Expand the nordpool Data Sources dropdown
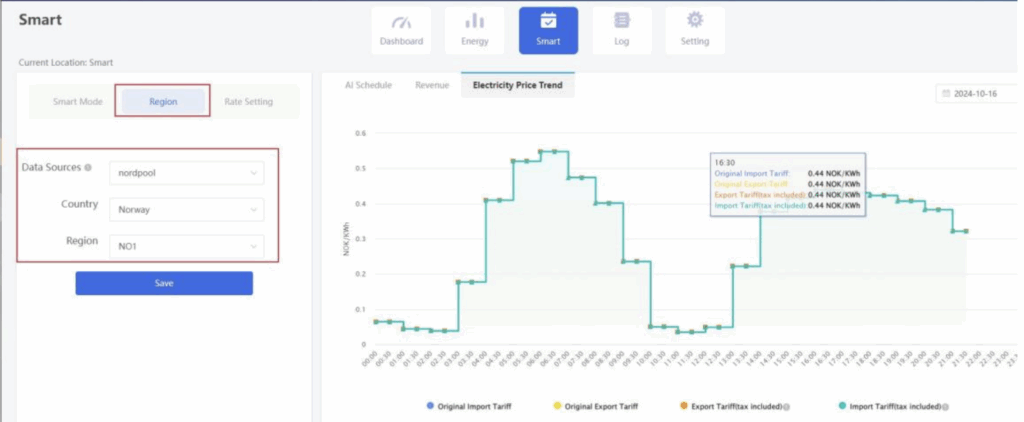The width and height of the screenshot is (1024, 422). click(186, 173)
